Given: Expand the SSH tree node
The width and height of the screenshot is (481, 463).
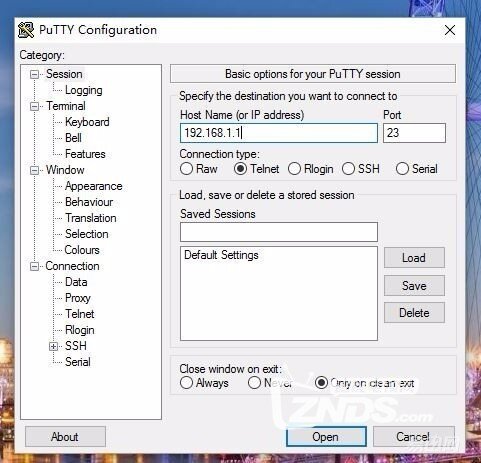Looking at the screenshot, I should coord(53,347).
